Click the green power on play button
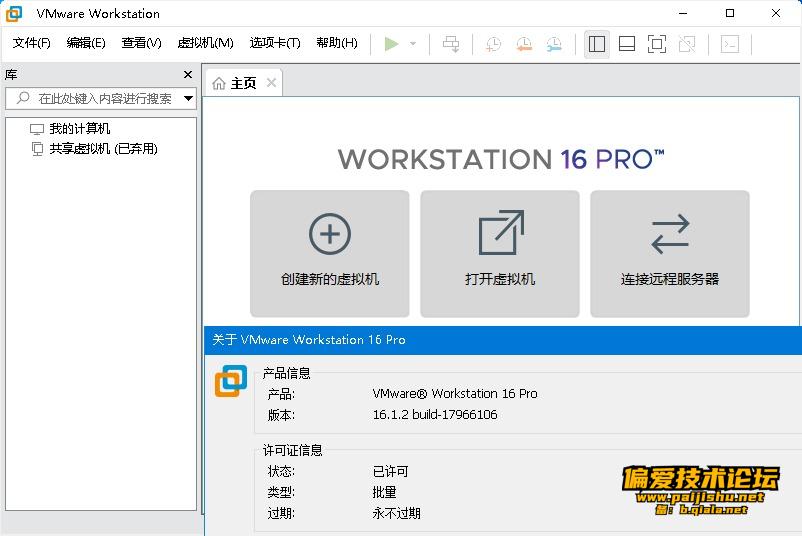 point(391,44)
